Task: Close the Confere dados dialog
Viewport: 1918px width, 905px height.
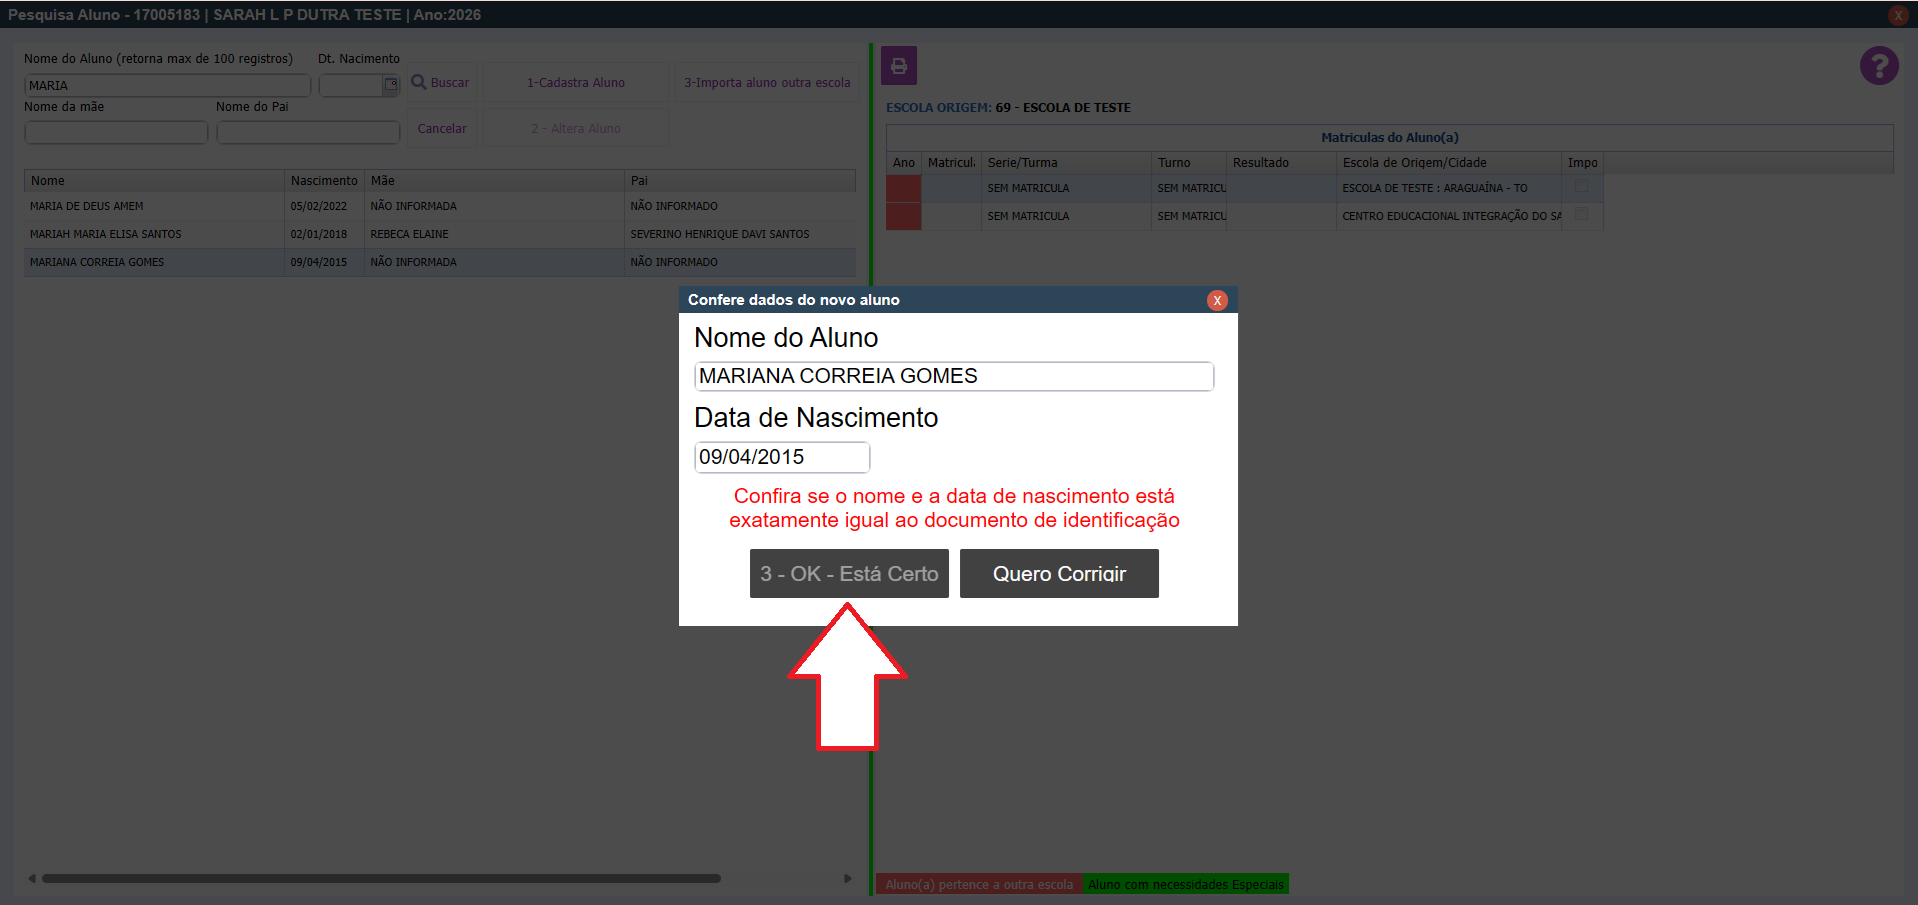Action: (x=1217, y=300)
